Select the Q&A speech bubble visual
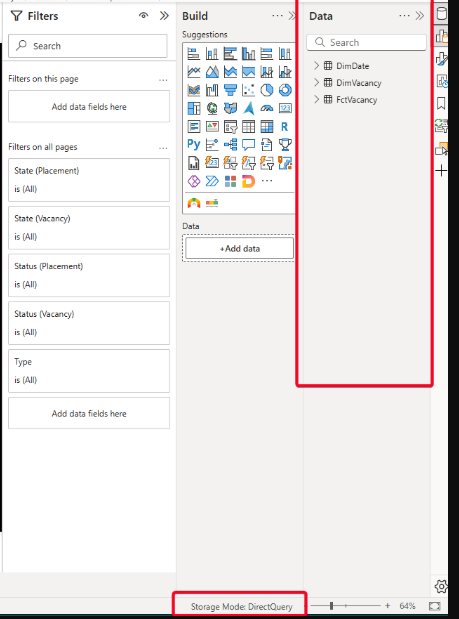The width and height of the screenshot is (459, 619). pos(249,145)
